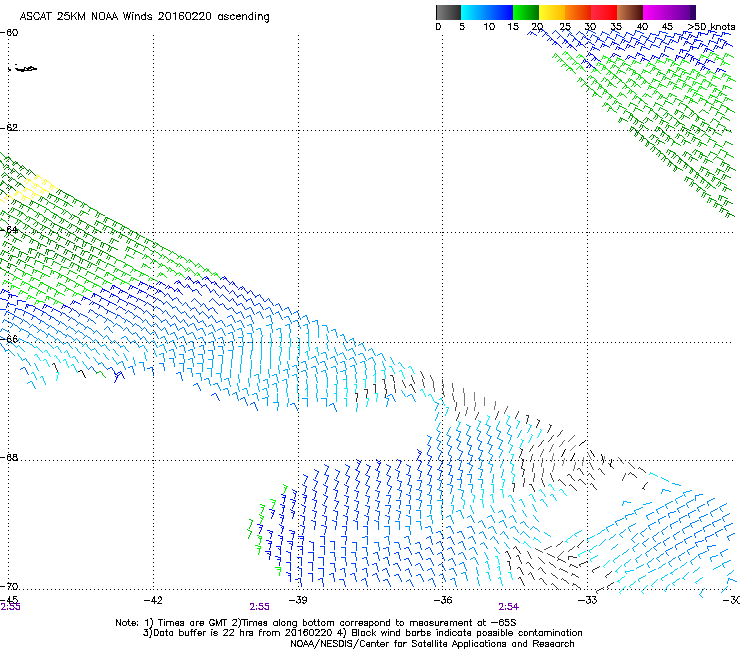Click the legend tick label 45
The width and height of the screenshot is (740, 650).
667,27
